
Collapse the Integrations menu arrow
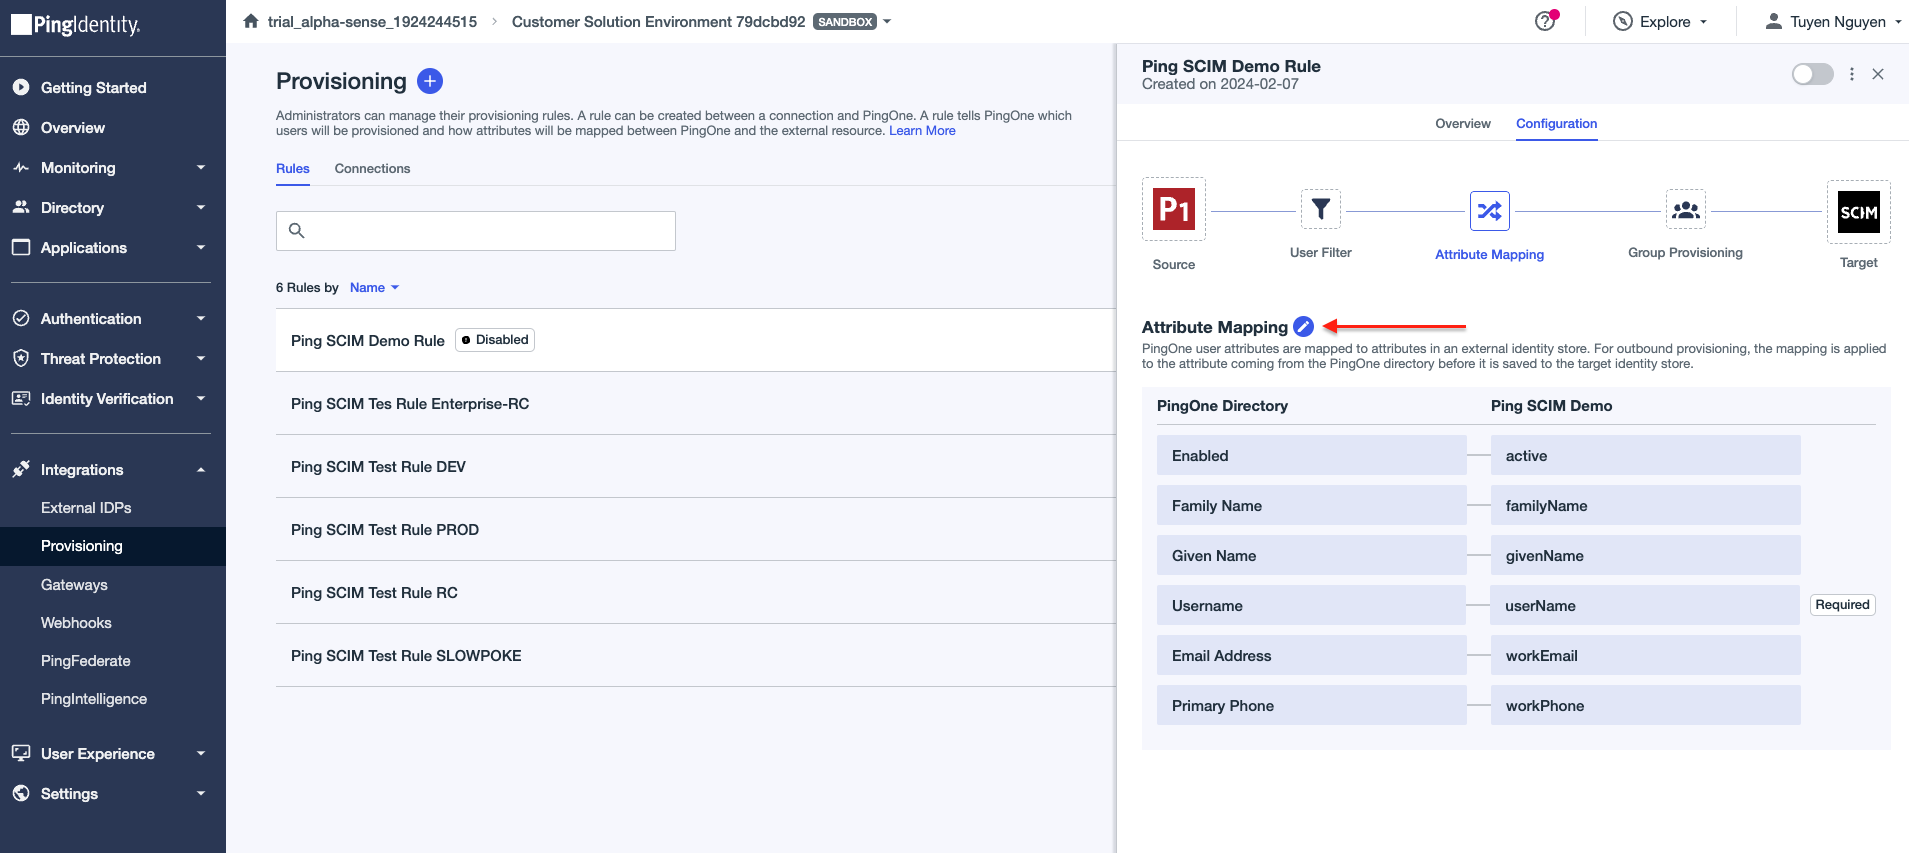click(201, 470)
